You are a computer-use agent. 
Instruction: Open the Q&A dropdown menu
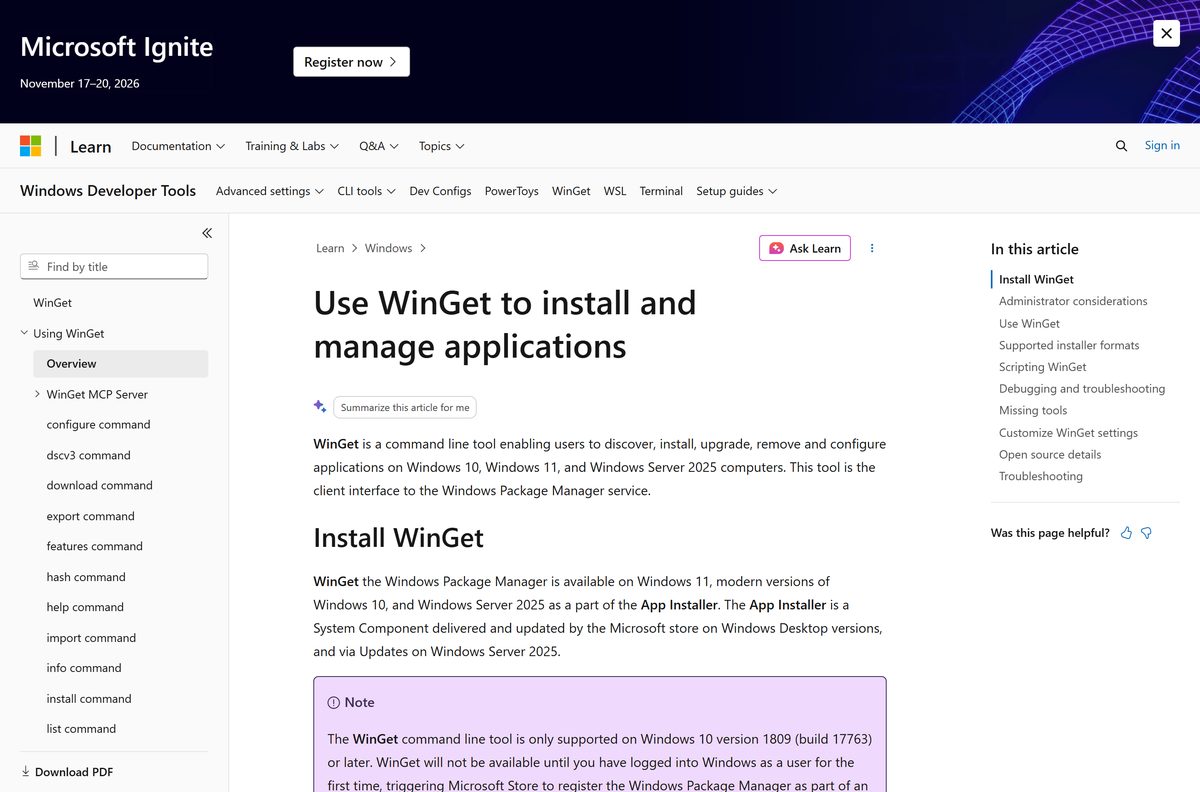click(379, 146)
